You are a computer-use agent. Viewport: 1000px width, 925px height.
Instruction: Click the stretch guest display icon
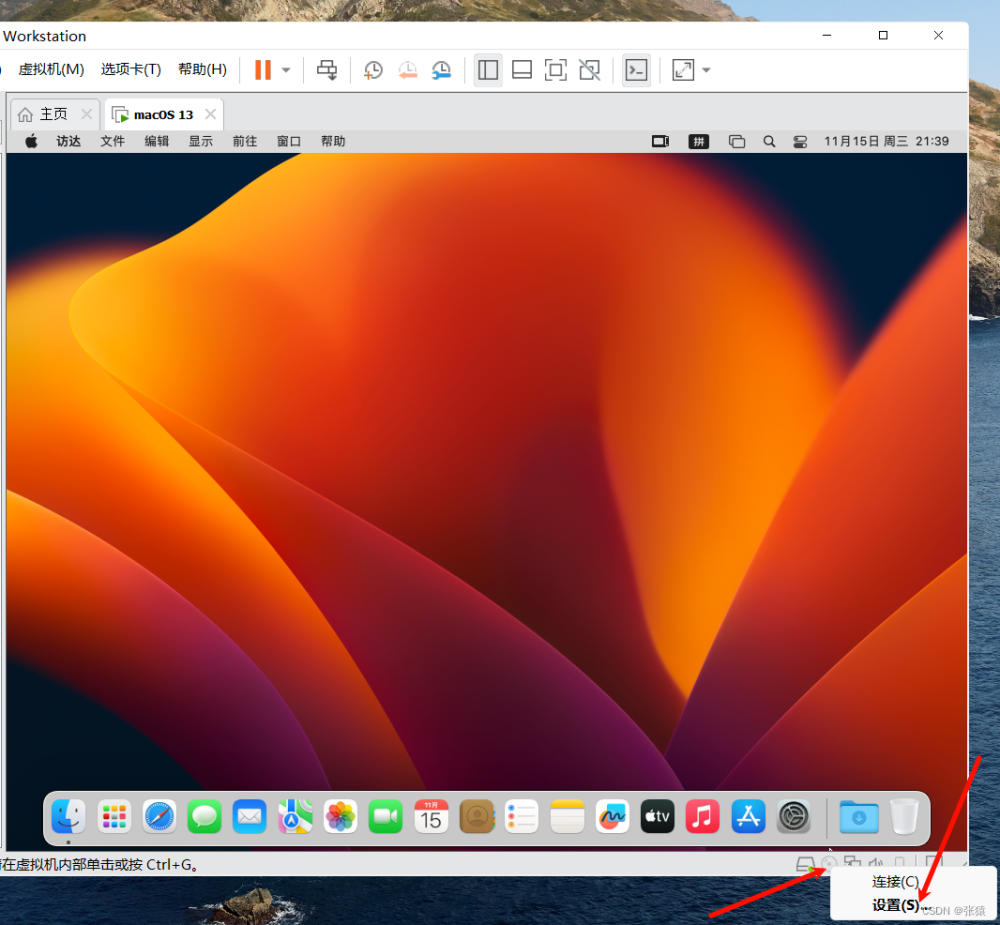(x=683, y=70)
